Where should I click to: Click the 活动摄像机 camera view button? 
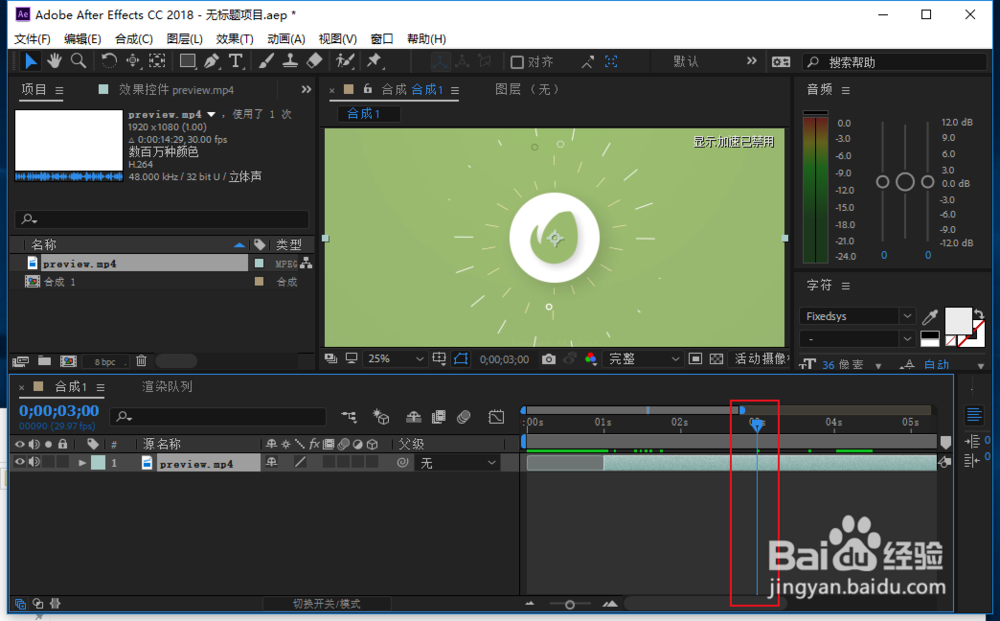pyautogui.click(x=761, y=359)
